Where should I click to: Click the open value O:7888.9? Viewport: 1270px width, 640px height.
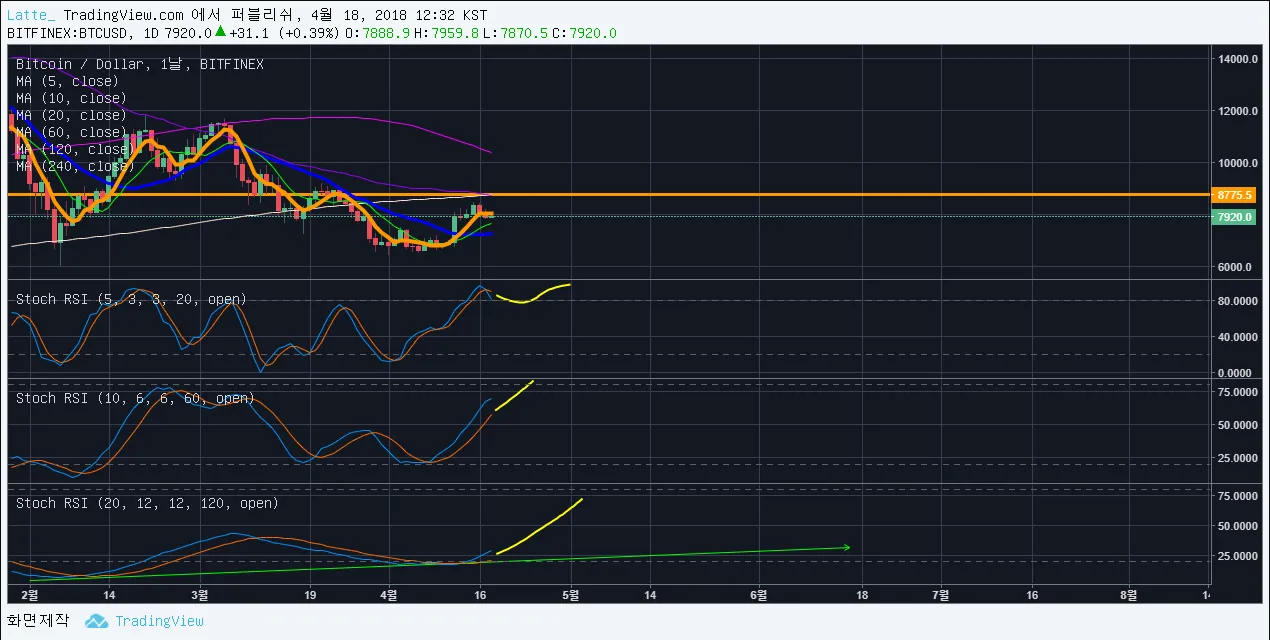pos(378,33)
